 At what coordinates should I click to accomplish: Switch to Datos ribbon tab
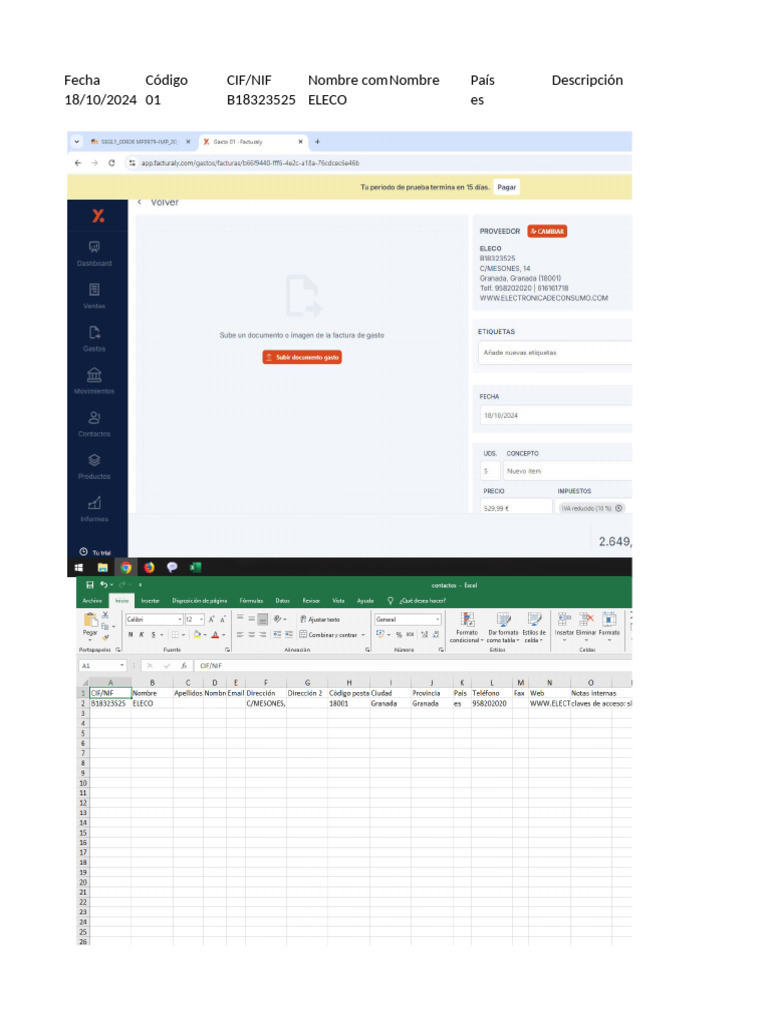(283, 601)
